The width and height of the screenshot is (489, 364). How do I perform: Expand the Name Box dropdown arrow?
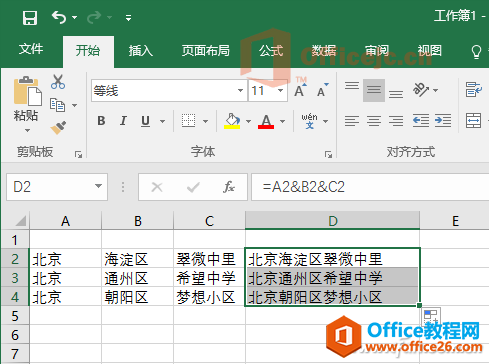(98, 186)
